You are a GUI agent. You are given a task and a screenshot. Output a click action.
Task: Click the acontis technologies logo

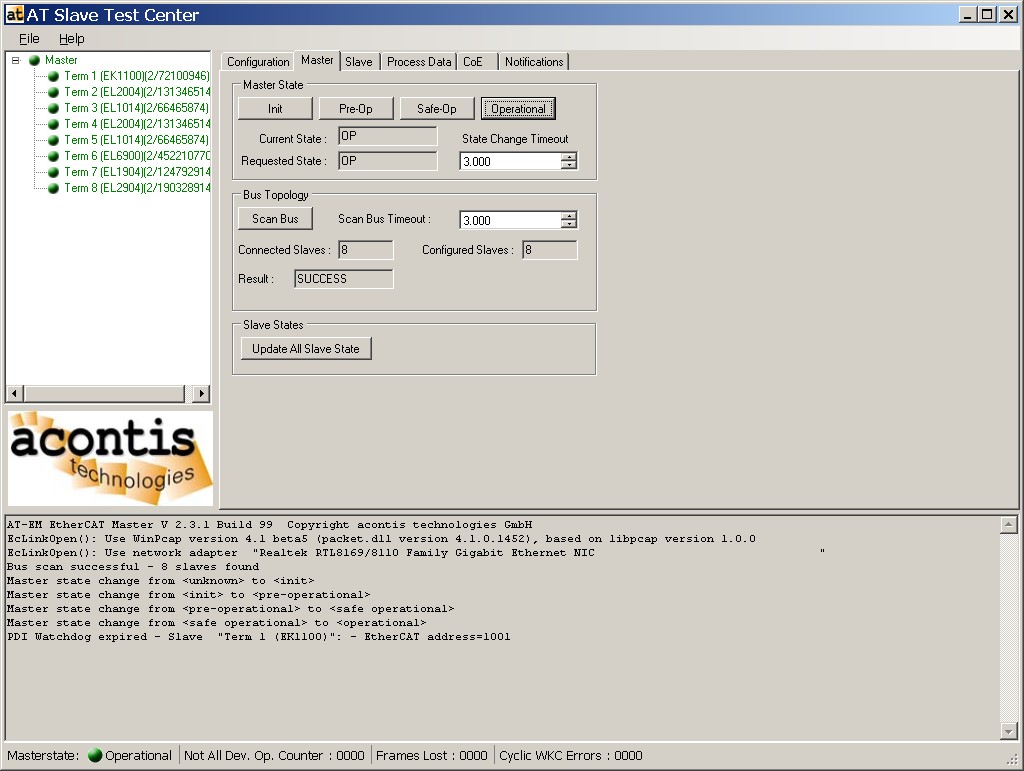click(x=110, y=458)
